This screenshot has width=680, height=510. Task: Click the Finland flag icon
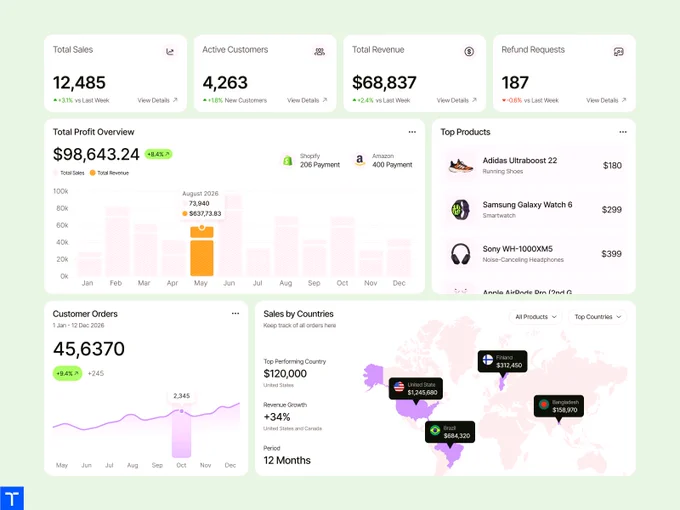[x=488, y=360]
